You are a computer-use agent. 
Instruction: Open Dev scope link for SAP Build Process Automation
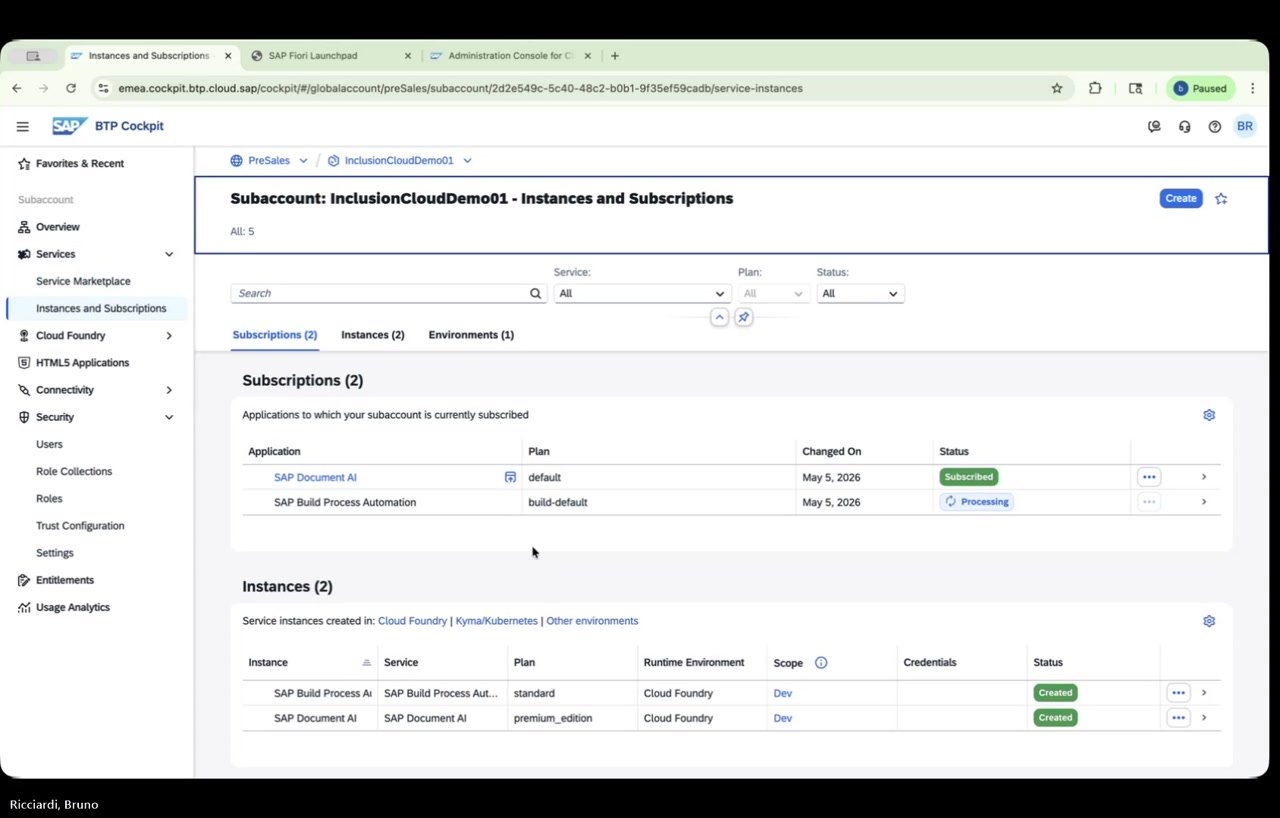tap(783, 693)
